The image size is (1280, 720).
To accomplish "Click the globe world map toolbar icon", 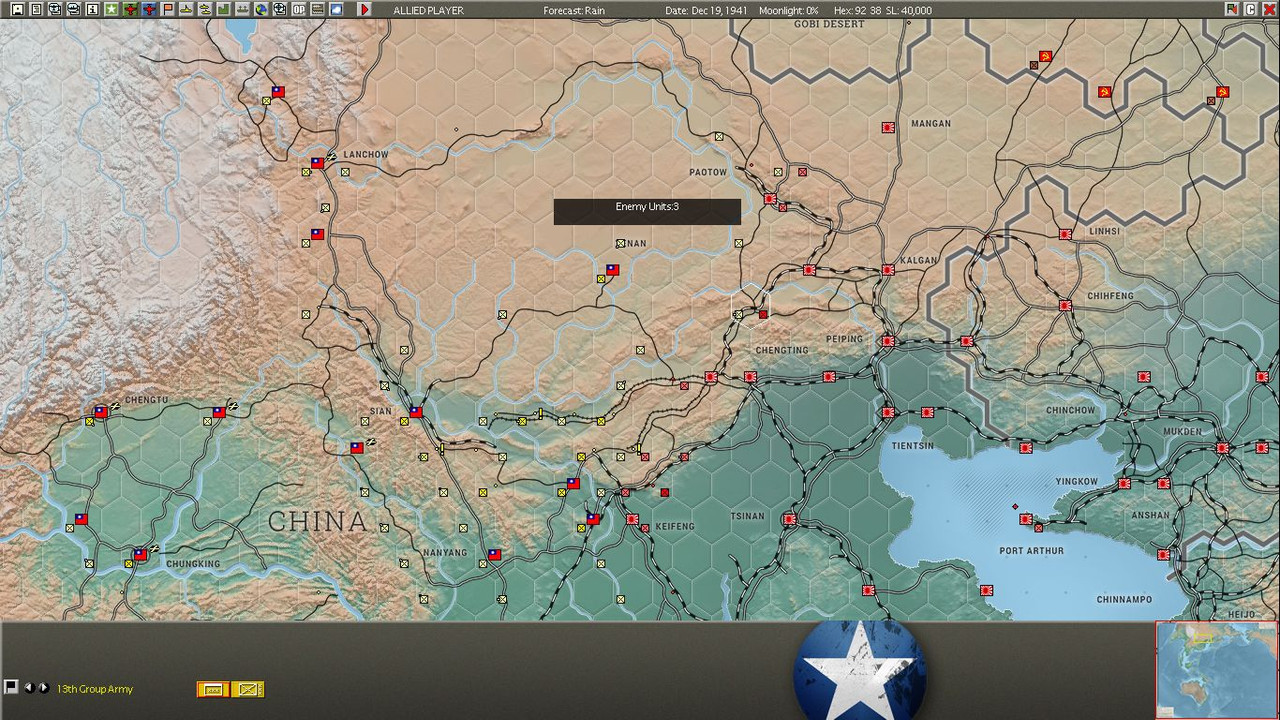I will (261, 9).
